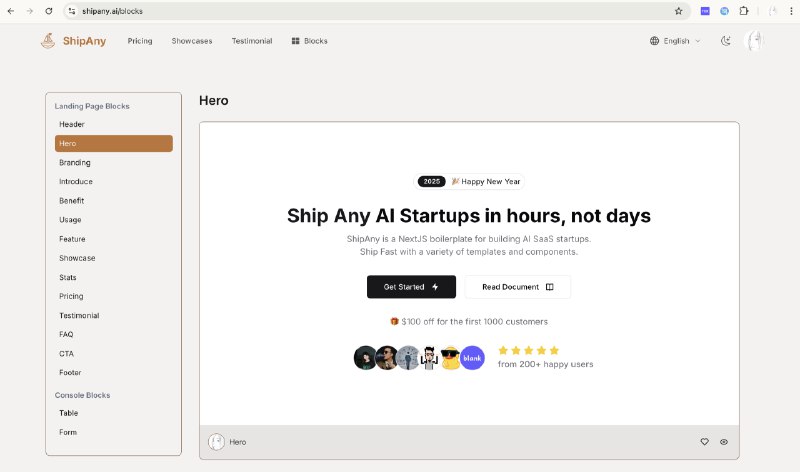This screenshot has width=800, height=472.
Task: Select Branding in the sidebar
Action: point(114,162)
